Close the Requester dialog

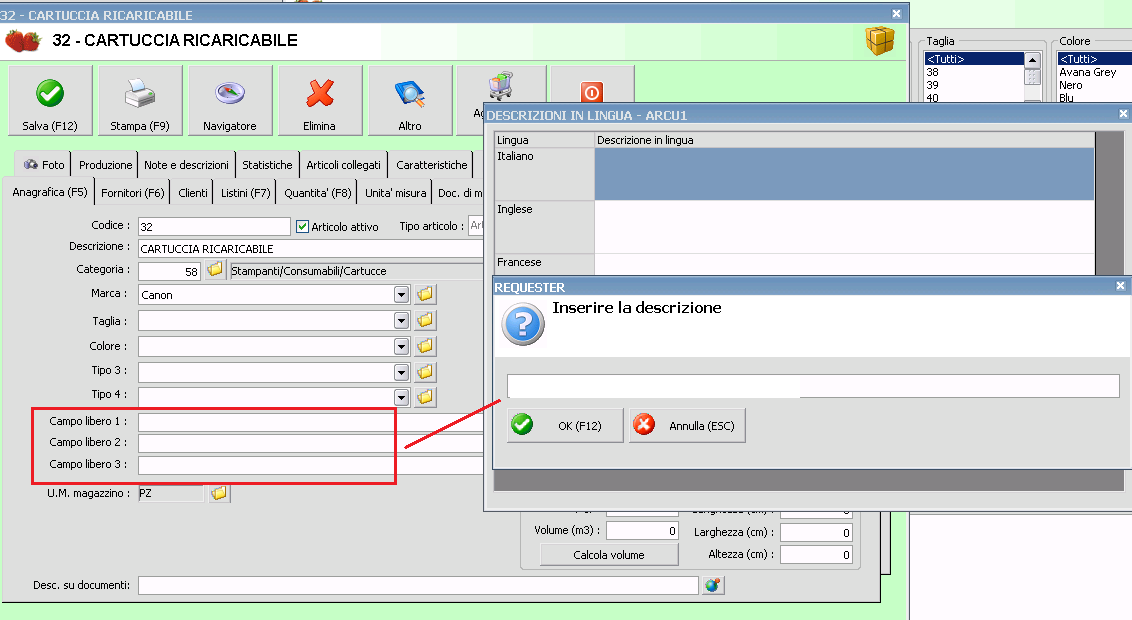(1120, 286)
